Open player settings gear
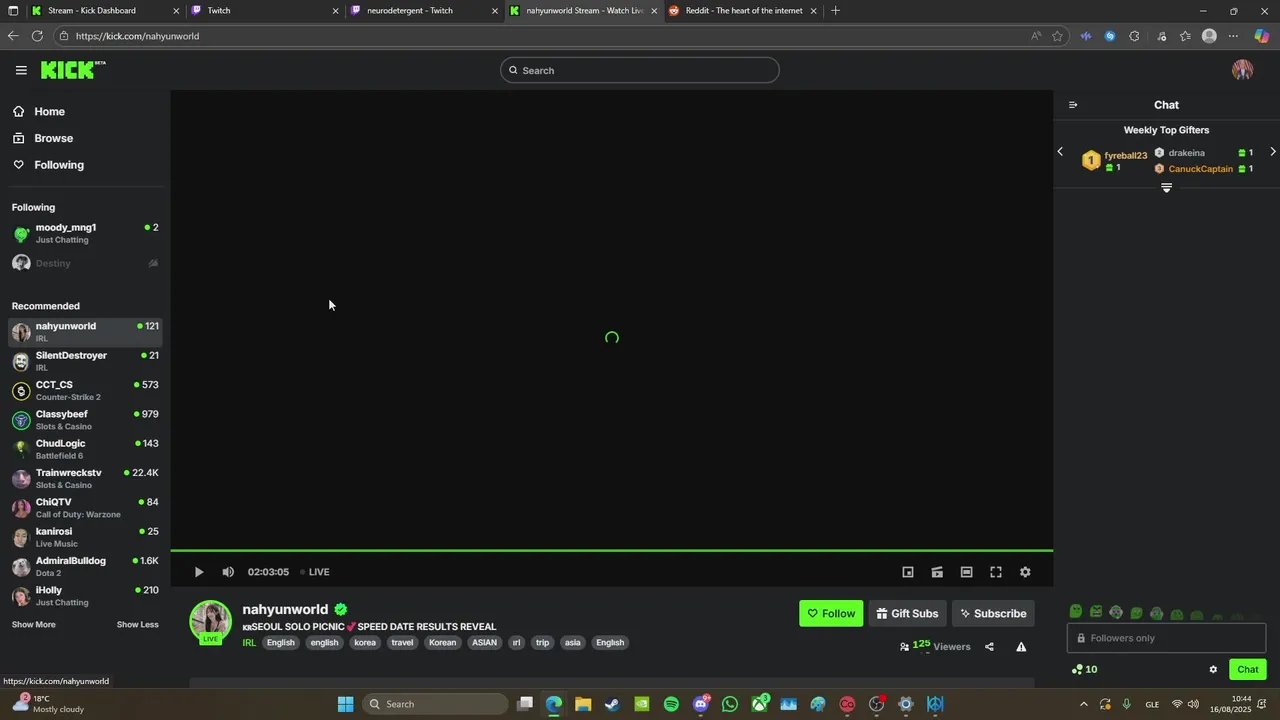Screen dimensions: 1280x720 coord(1025,572)
